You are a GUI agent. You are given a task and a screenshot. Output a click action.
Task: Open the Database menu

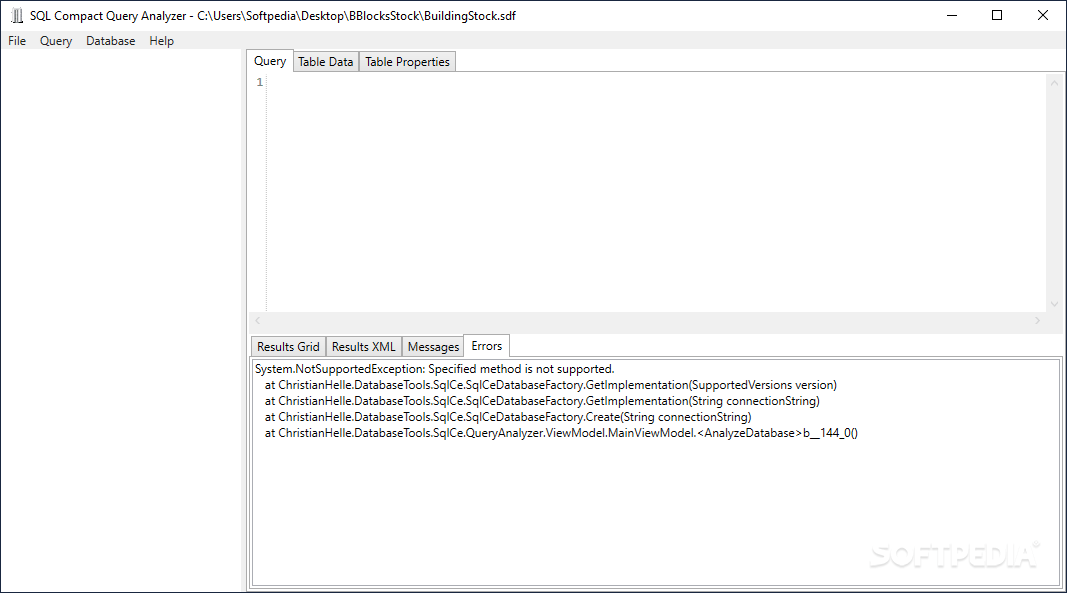tap(110, 41)
